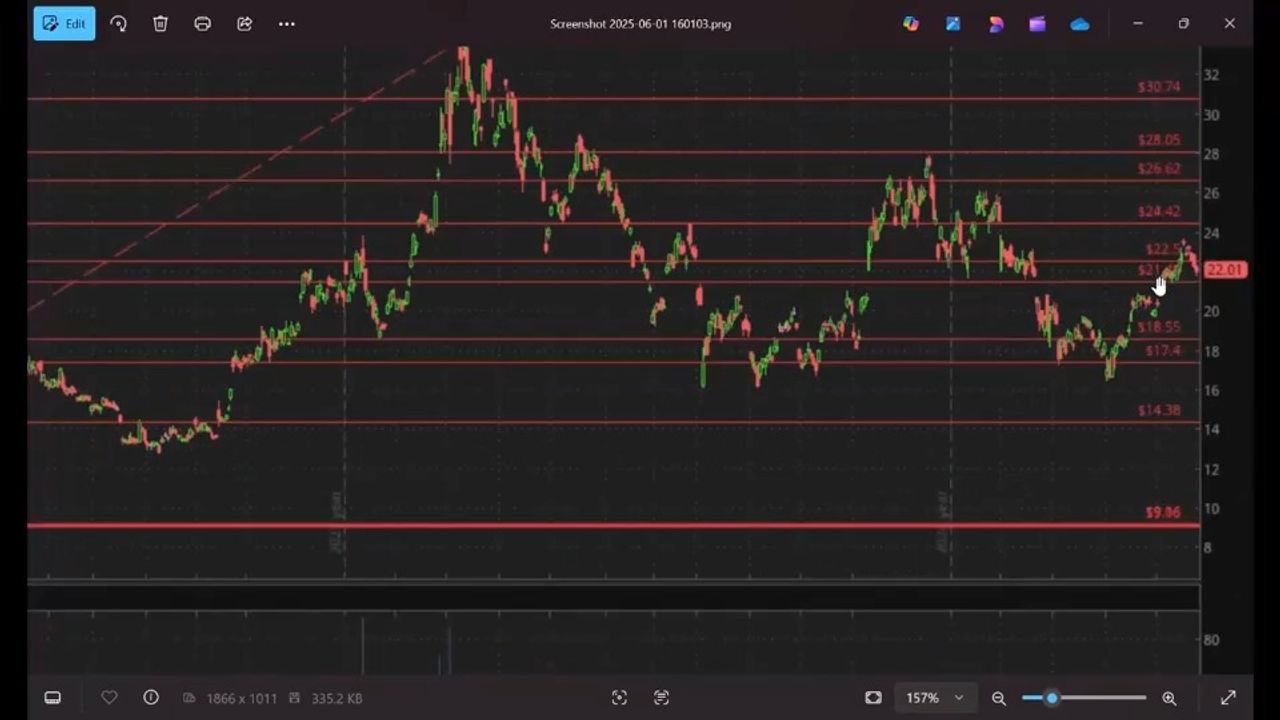Viewport: 1280px width, 720px height.
Task: Print the image using the printer icon
Action: click(202, 24)
